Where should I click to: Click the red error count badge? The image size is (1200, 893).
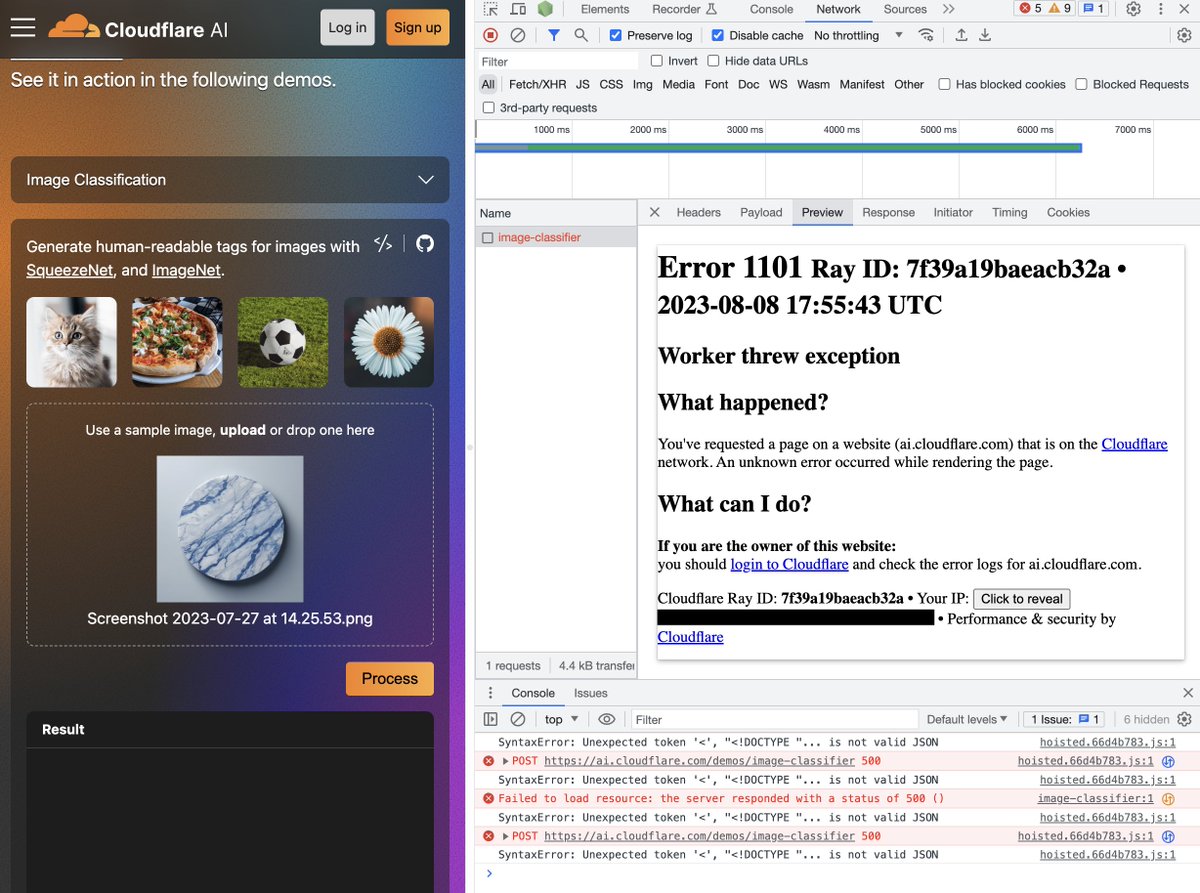[1030, 9]
